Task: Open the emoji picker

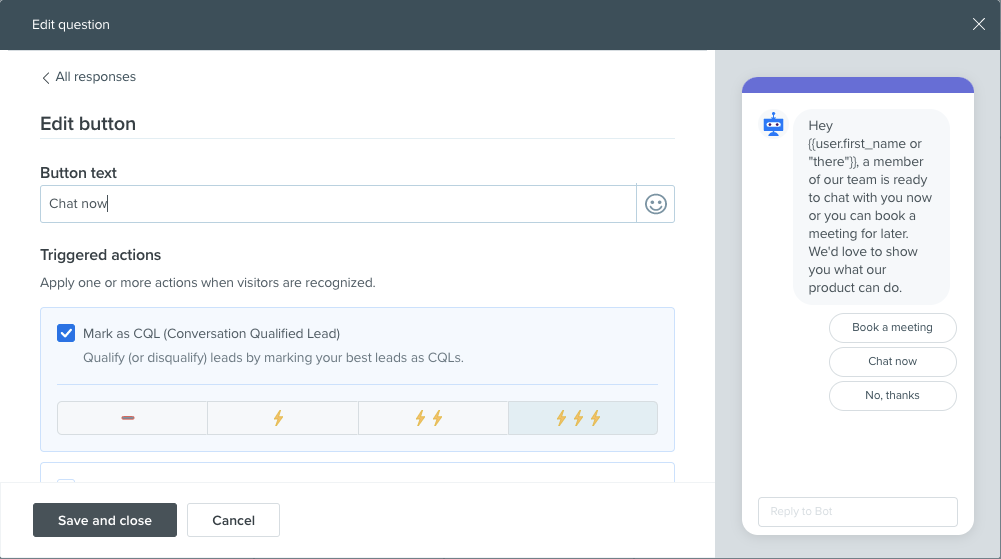Action: coord(656,204)
